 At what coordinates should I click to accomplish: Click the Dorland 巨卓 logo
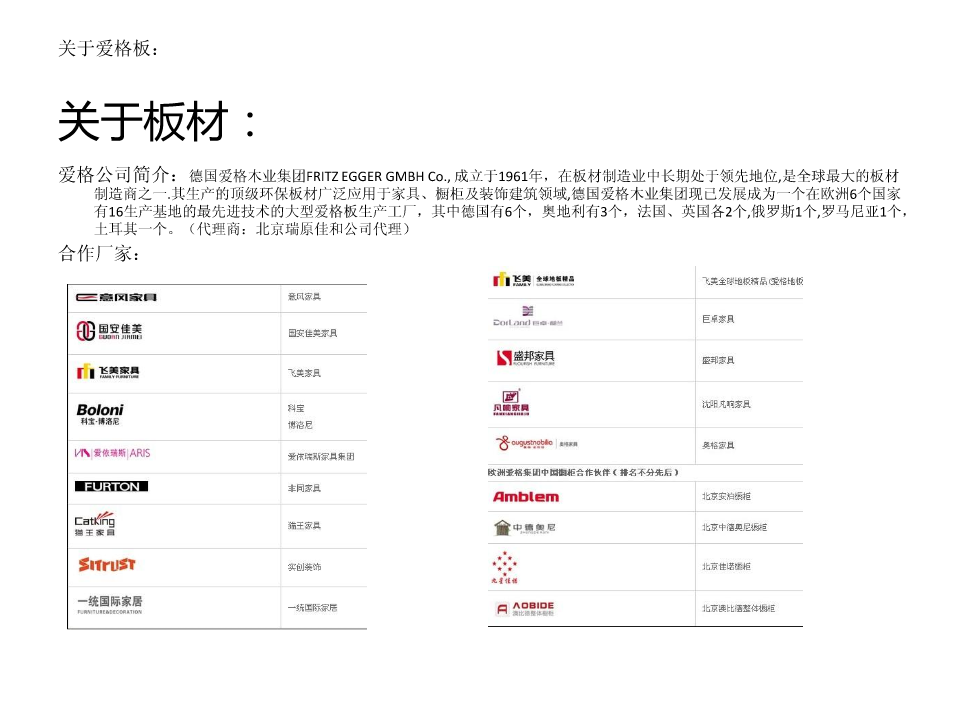tap(528, 317)
